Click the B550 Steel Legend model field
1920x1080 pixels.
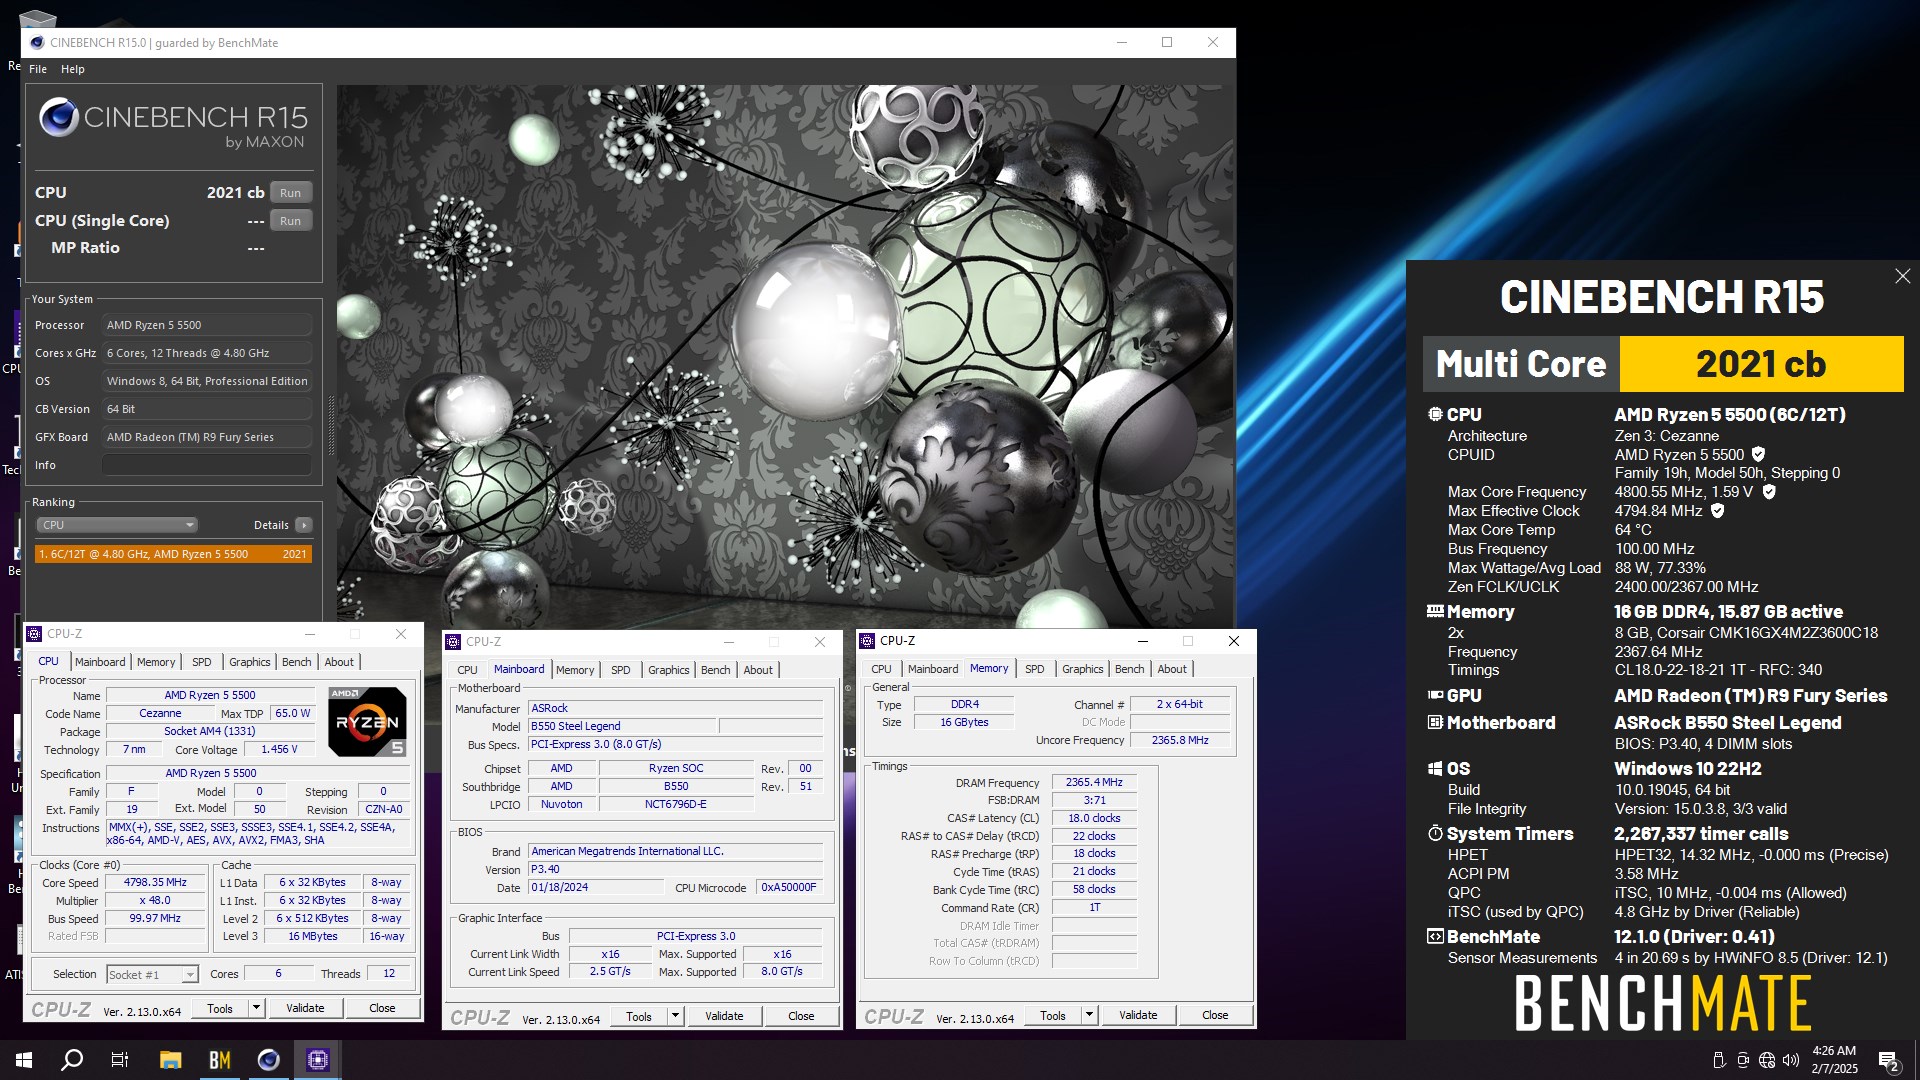(622, 727)
